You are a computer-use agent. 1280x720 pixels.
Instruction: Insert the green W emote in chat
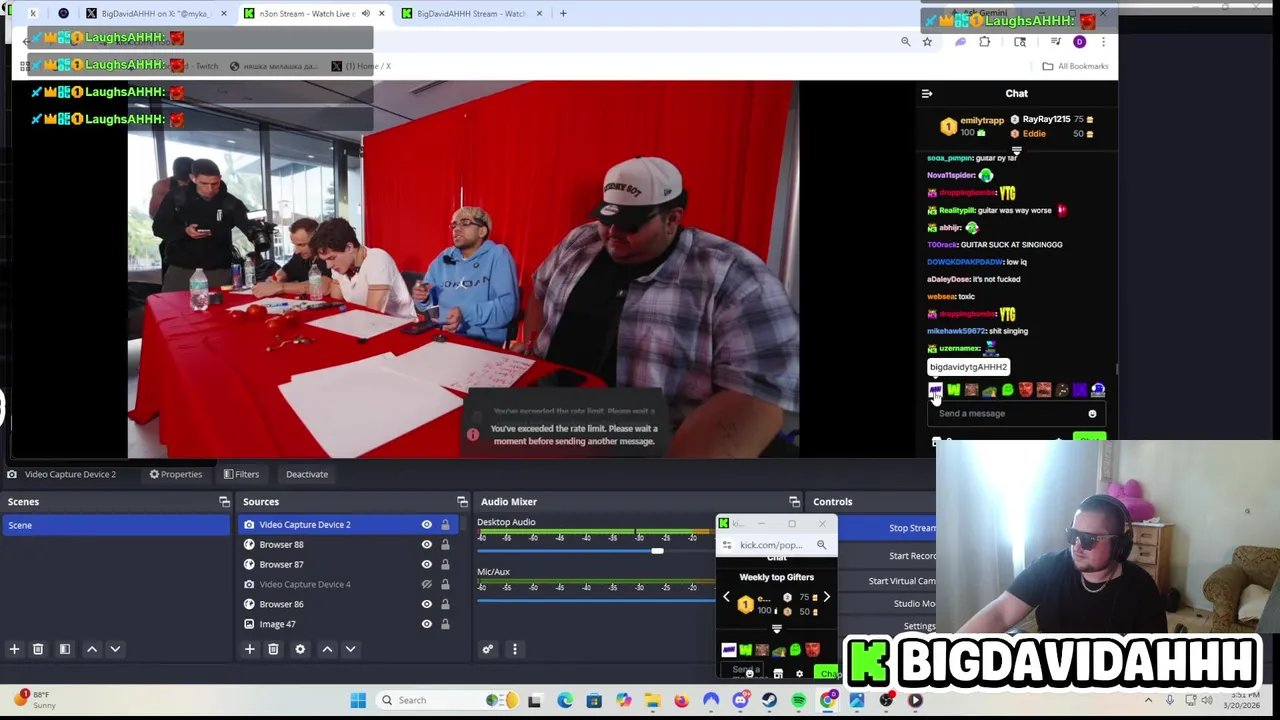(953, 390)
